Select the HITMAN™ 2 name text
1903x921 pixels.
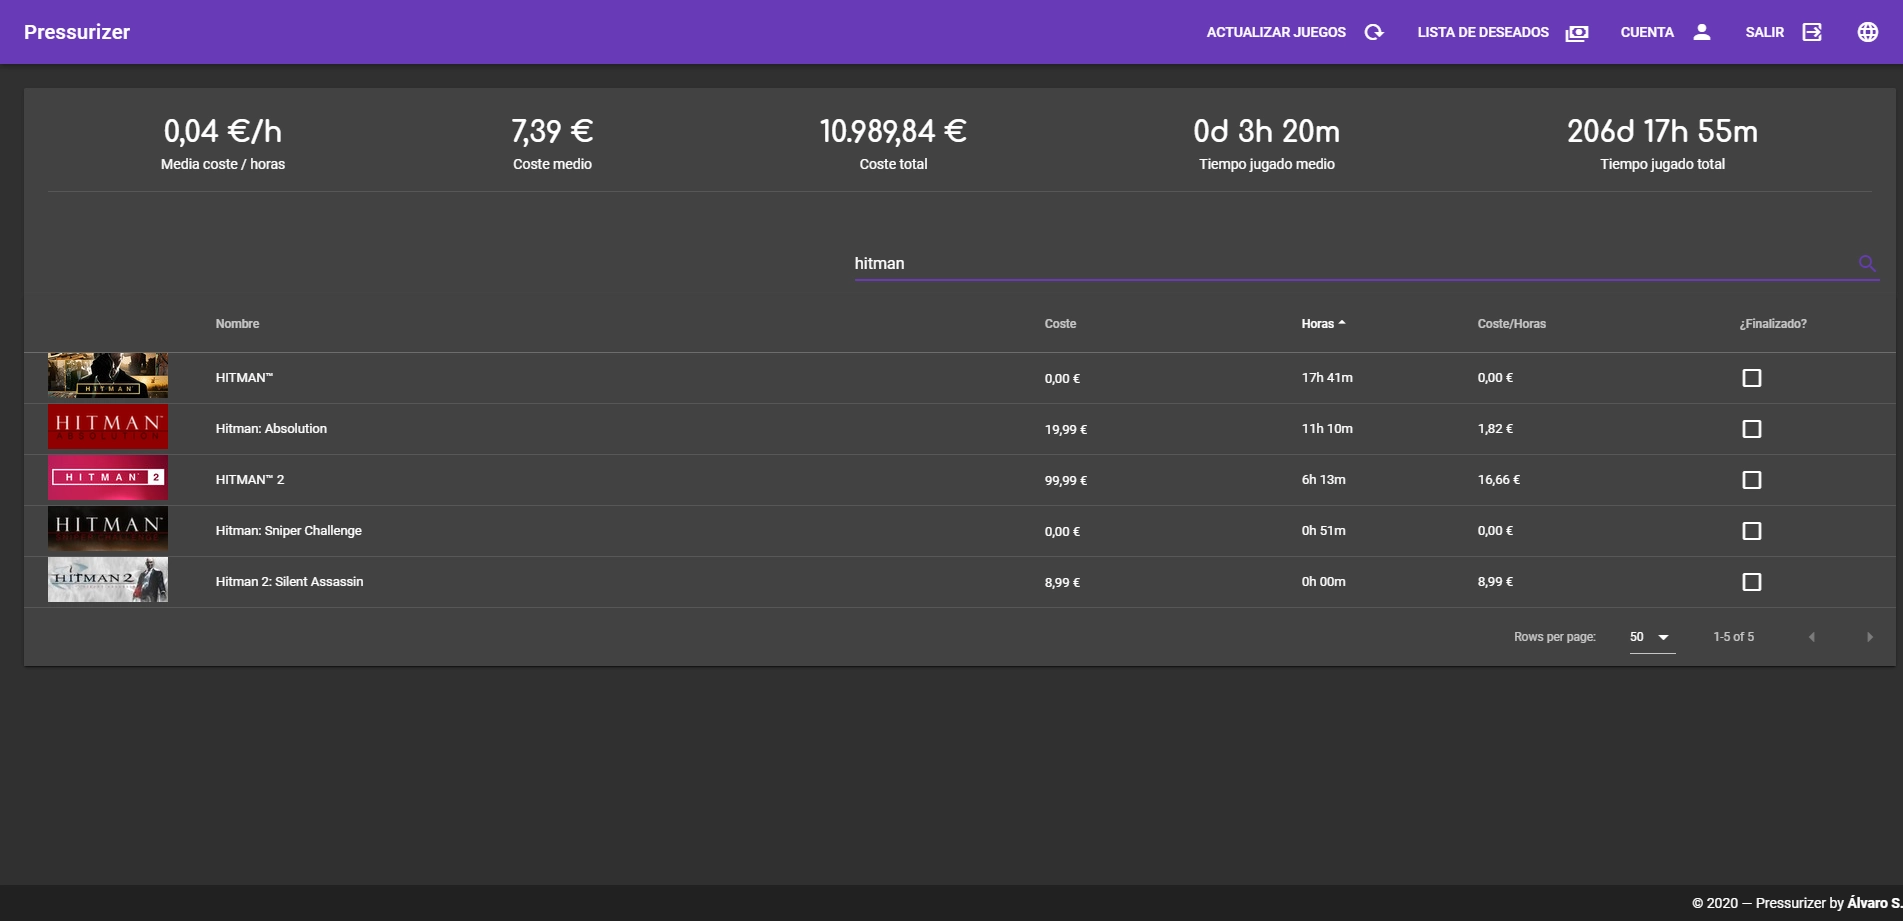250,480
